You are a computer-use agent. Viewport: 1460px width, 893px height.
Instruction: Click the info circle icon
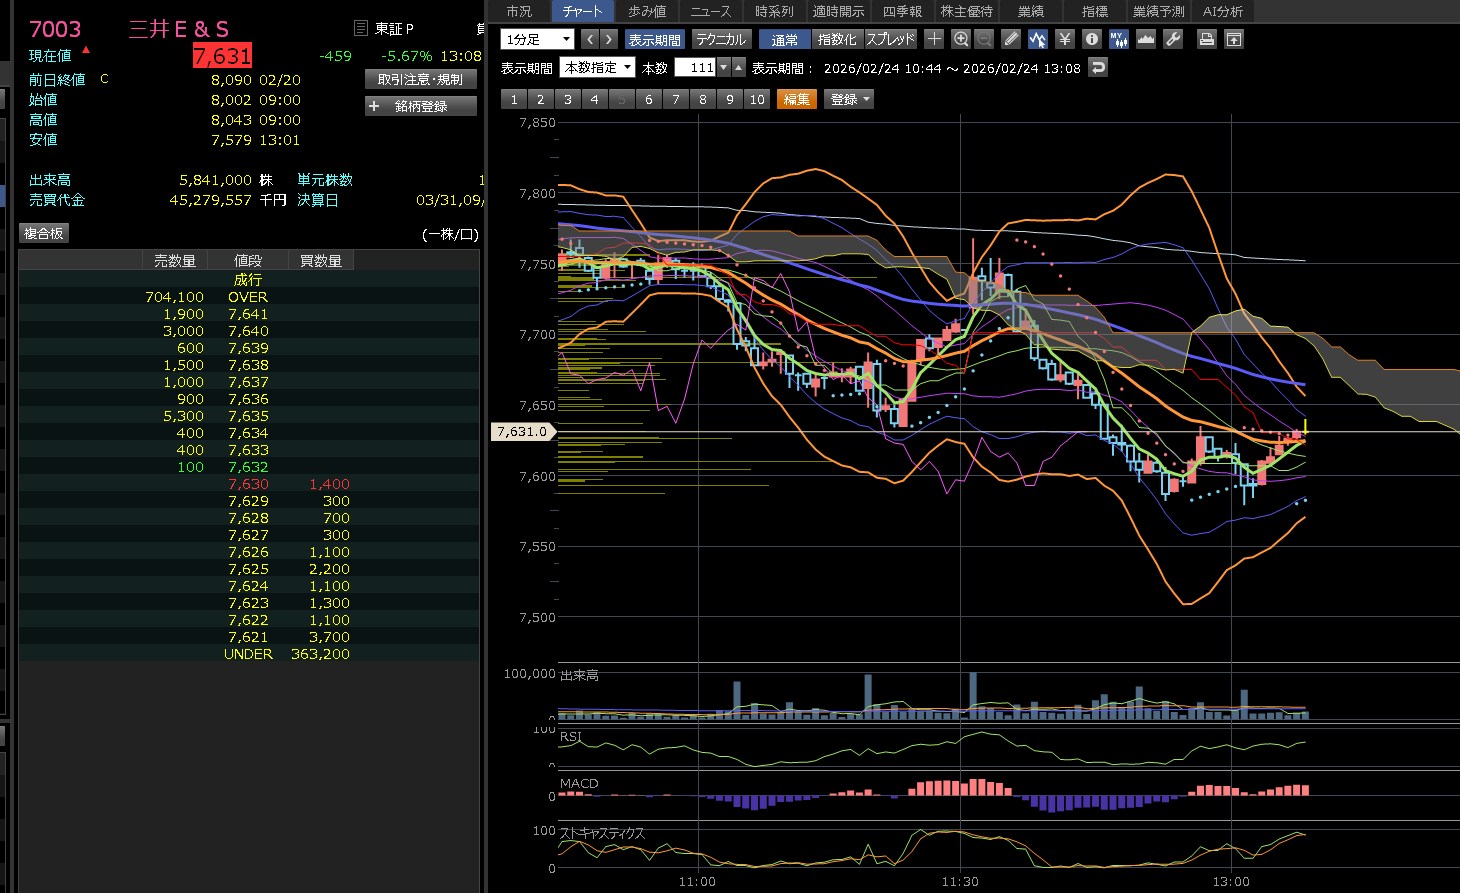(1092, 39)
